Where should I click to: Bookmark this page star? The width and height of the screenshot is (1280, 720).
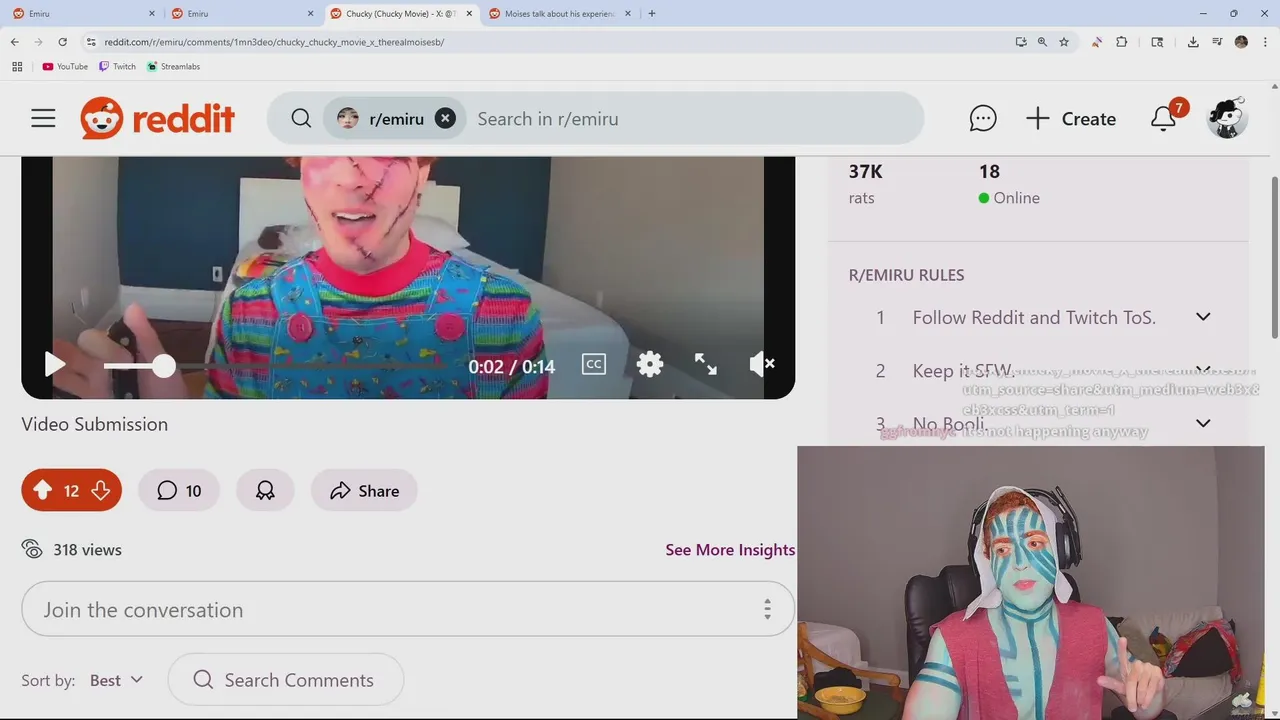point(1064,42)
